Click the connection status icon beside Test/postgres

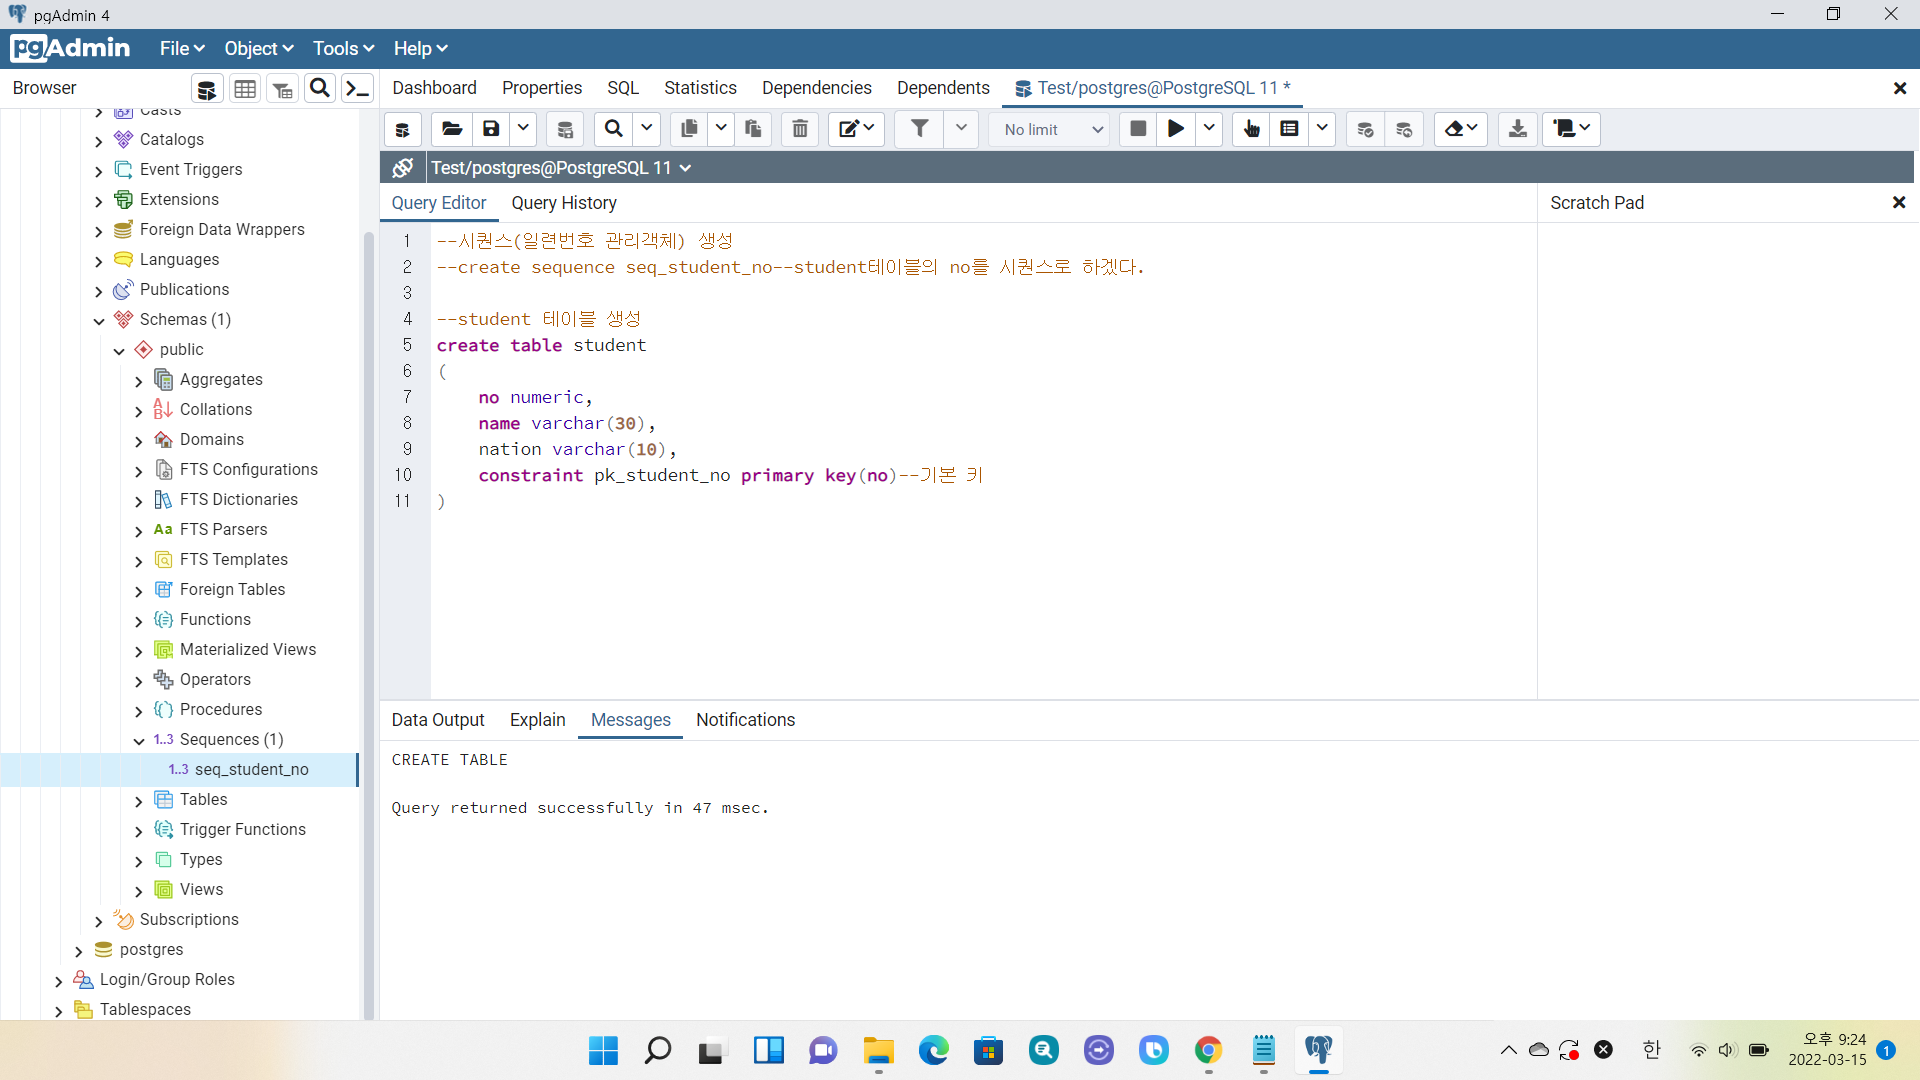[403, 168]
